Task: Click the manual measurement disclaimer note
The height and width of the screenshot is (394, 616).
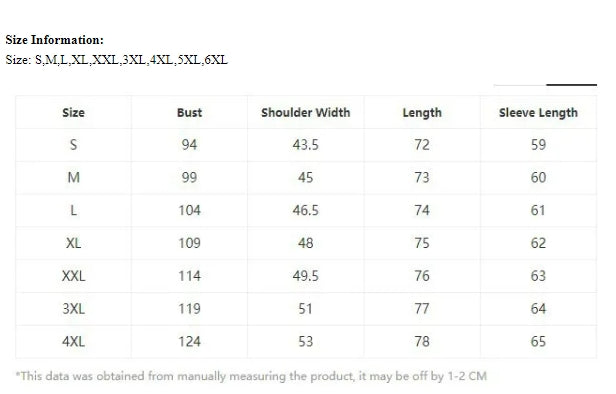Action: coord(251,376)
